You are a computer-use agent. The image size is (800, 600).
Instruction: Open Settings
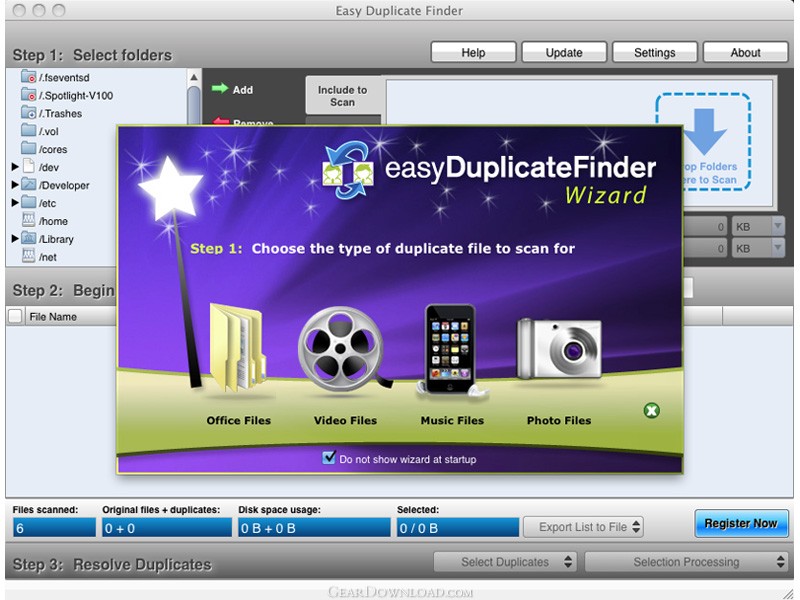pos(655,53)
